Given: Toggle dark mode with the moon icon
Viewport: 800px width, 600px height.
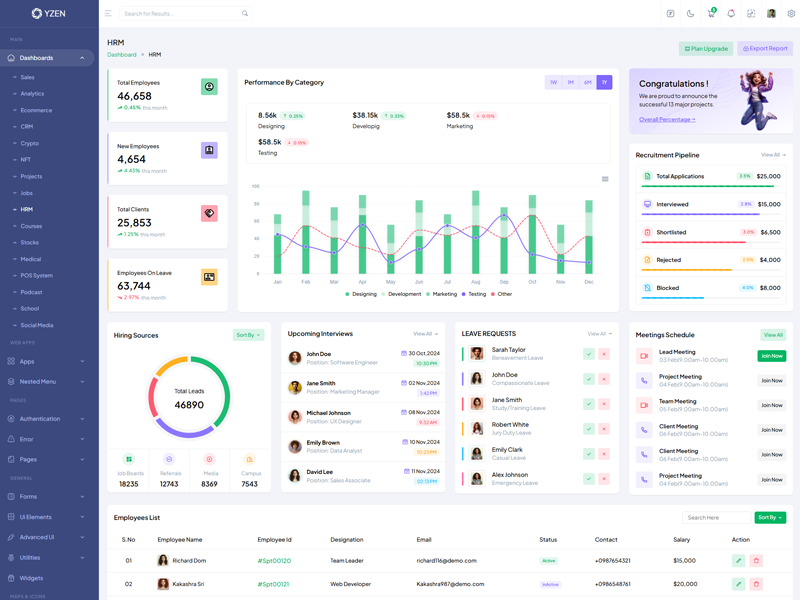Looking at the screenshot, I should pyautogui.click(x=690, y=14).
